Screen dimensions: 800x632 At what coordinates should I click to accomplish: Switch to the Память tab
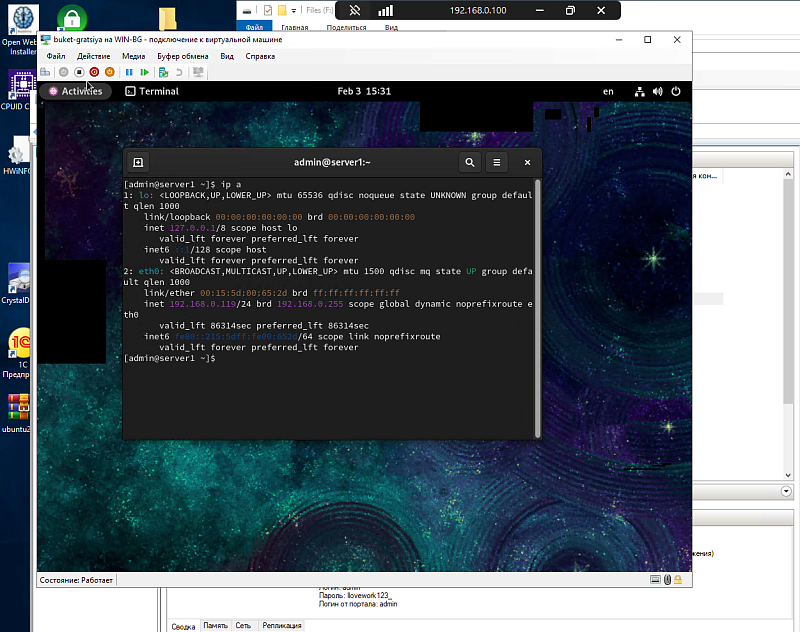tap(215, 626)
